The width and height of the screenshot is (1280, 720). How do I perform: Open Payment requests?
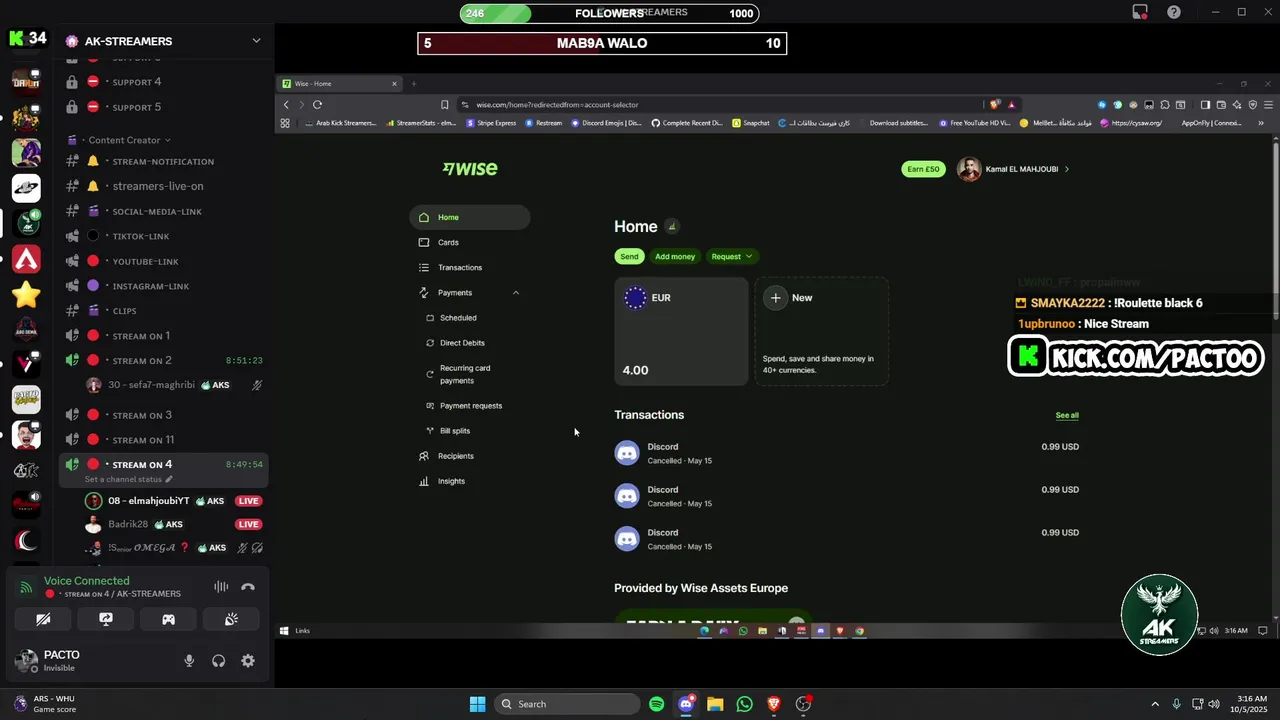point(469,406)
